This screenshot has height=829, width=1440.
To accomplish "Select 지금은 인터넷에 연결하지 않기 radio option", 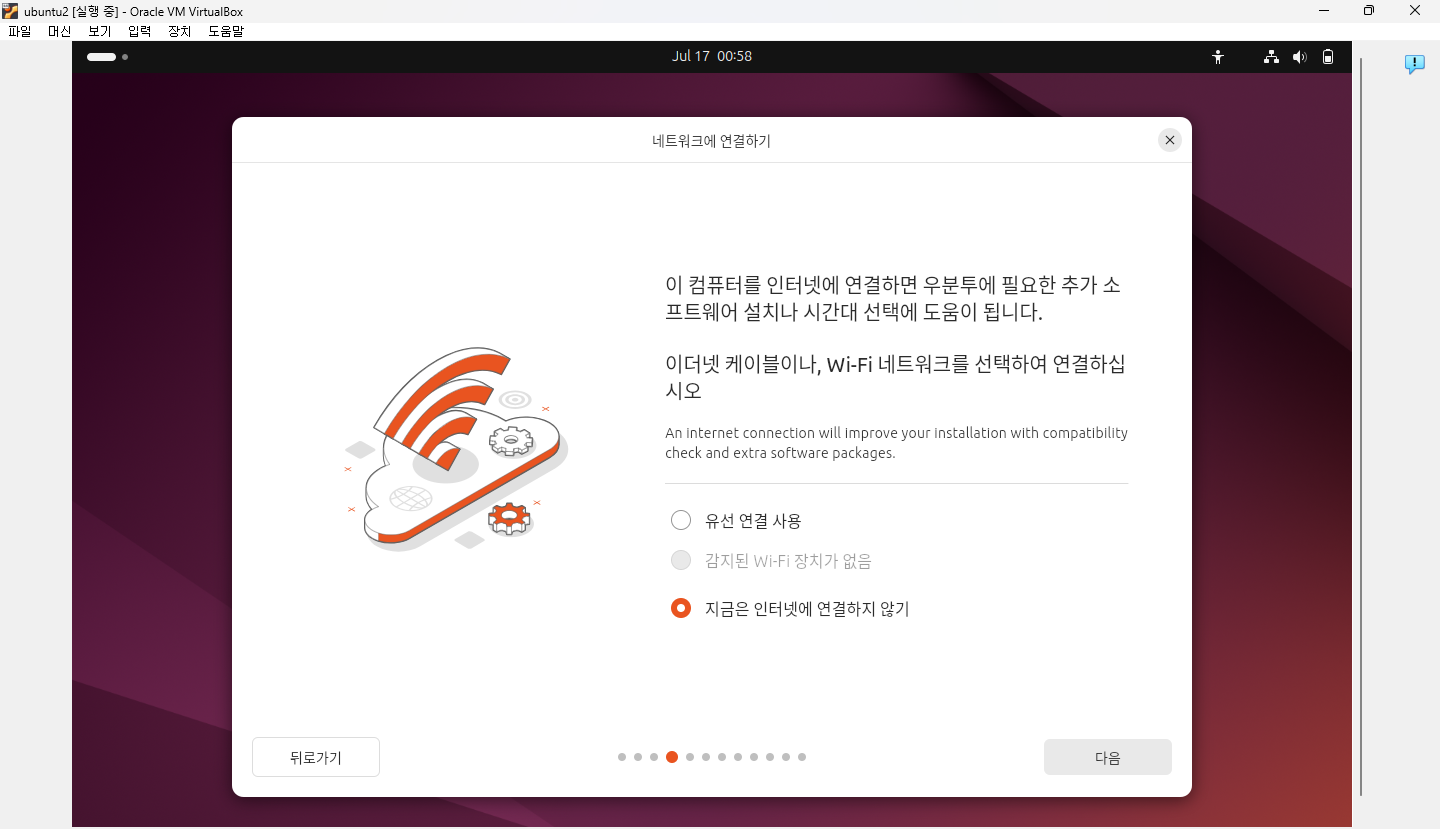I will [x=681, y=608].
